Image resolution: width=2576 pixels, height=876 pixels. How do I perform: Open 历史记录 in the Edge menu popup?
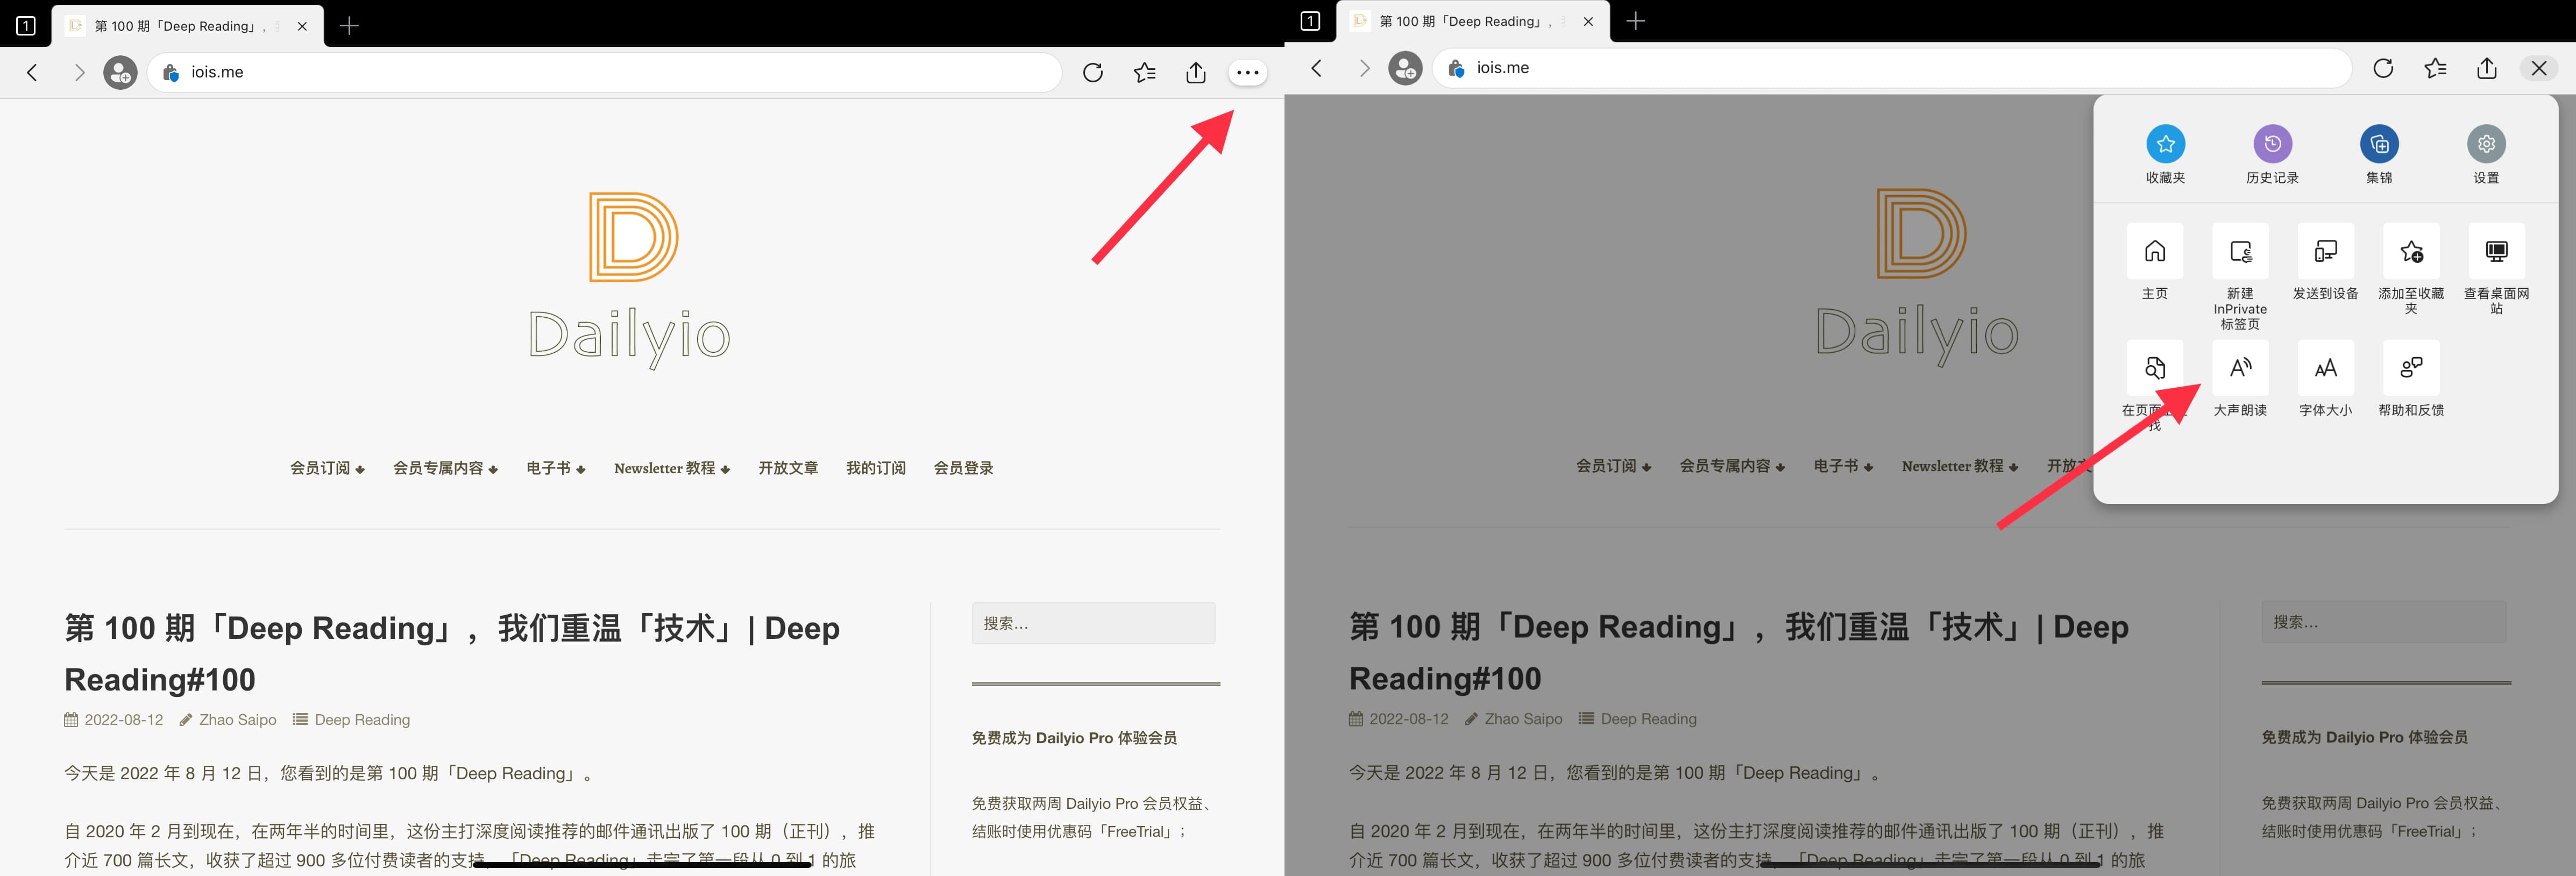pyautogui.click(x=2272, y=155)
